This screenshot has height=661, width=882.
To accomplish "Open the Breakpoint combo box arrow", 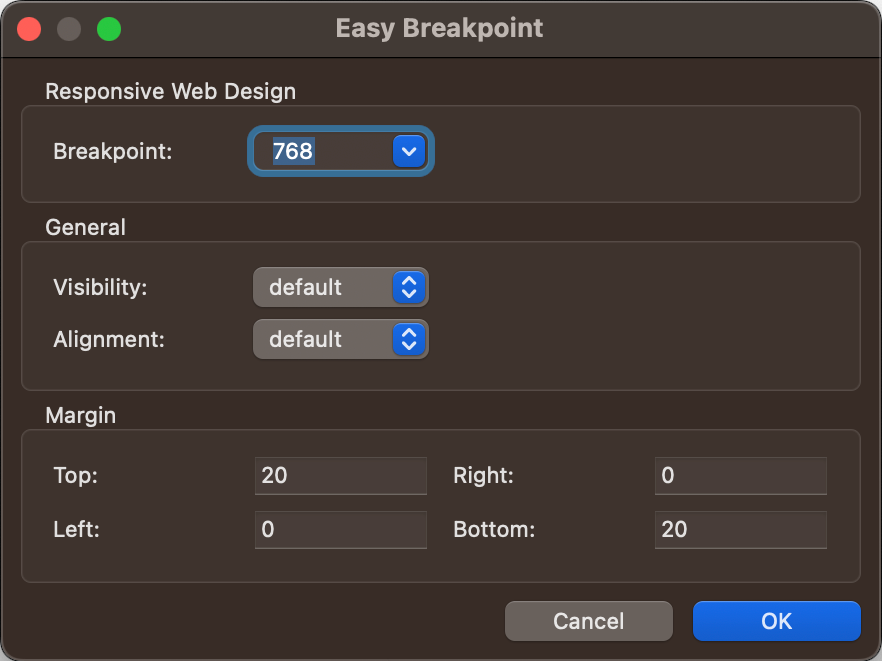I will click(409, 151).
